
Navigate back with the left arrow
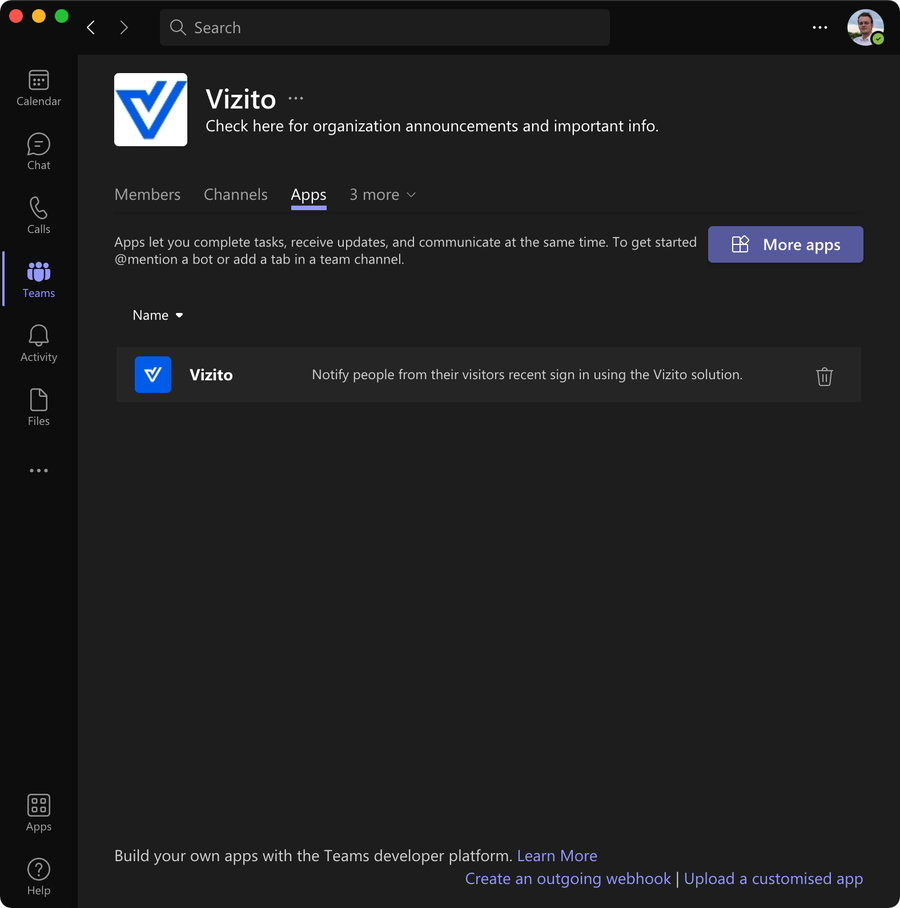coord(91,28)
